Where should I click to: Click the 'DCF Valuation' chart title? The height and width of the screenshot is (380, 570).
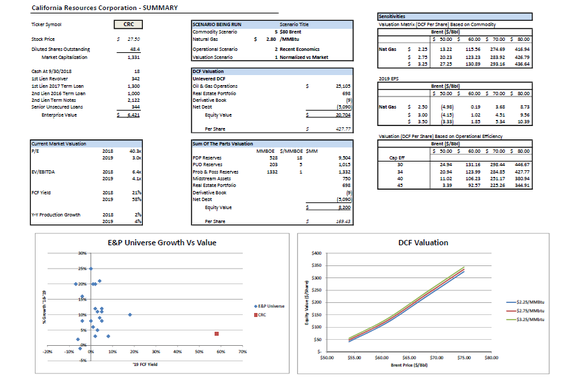coord(423,243)
